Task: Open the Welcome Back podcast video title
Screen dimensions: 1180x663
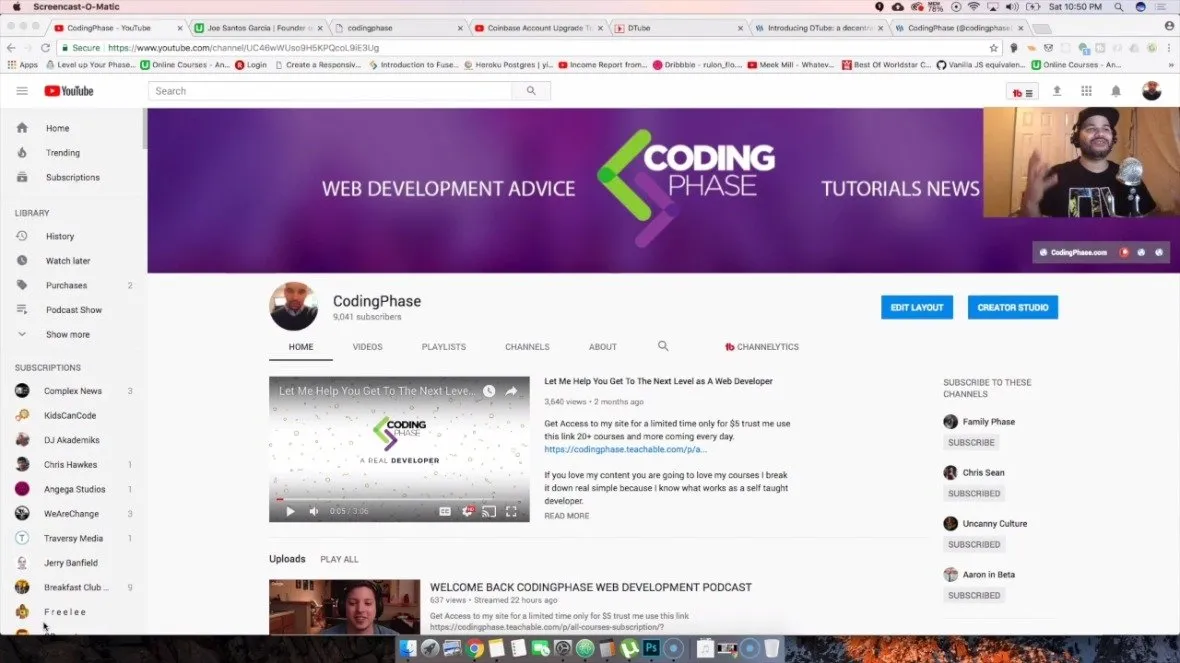Action: tap(591, 587)
